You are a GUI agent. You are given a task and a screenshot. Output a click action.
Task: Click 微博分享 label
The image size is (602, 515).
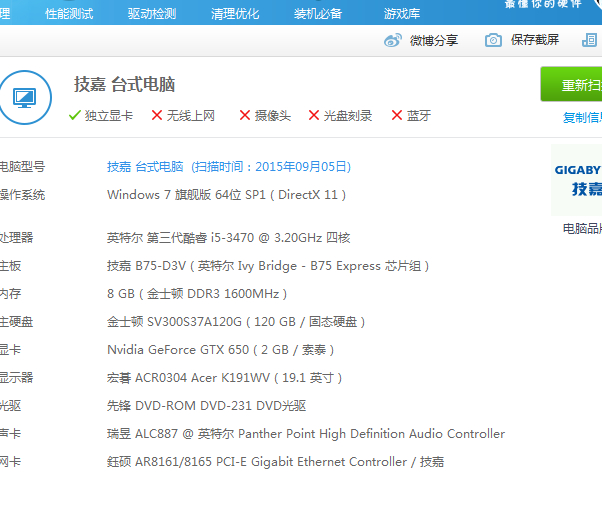[x=434, y=40]
